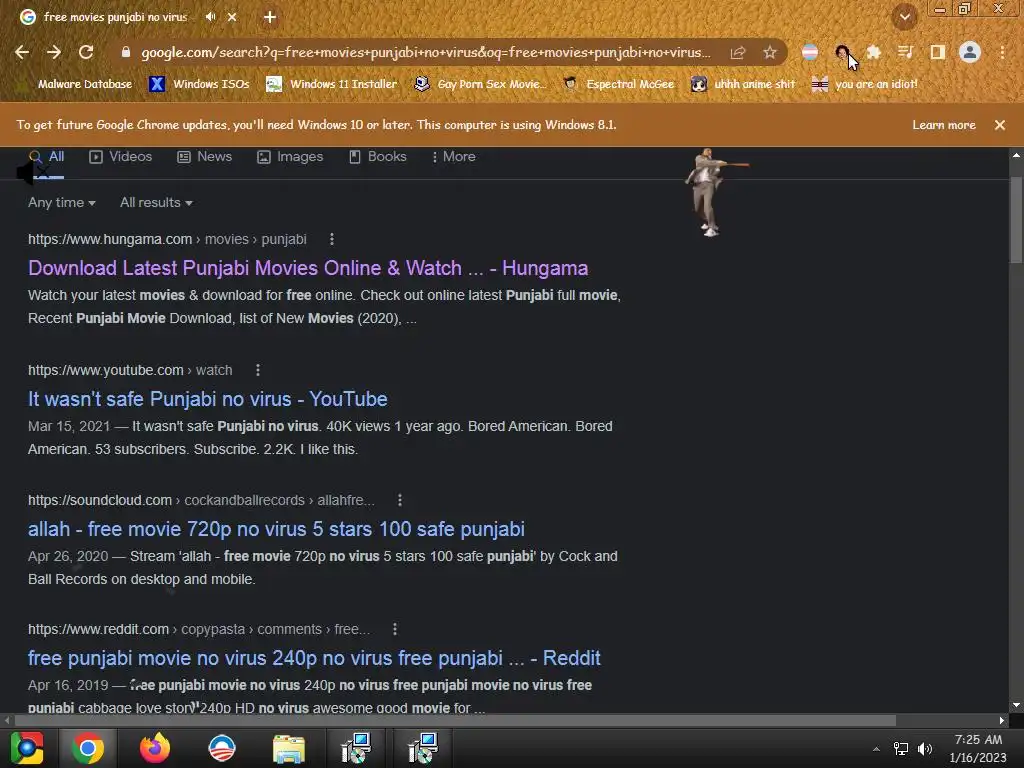The height and width of the screenshot is (768, 1024).
Task: Open the second installer setup taskbar icon
Action: [x=423, y=748]
